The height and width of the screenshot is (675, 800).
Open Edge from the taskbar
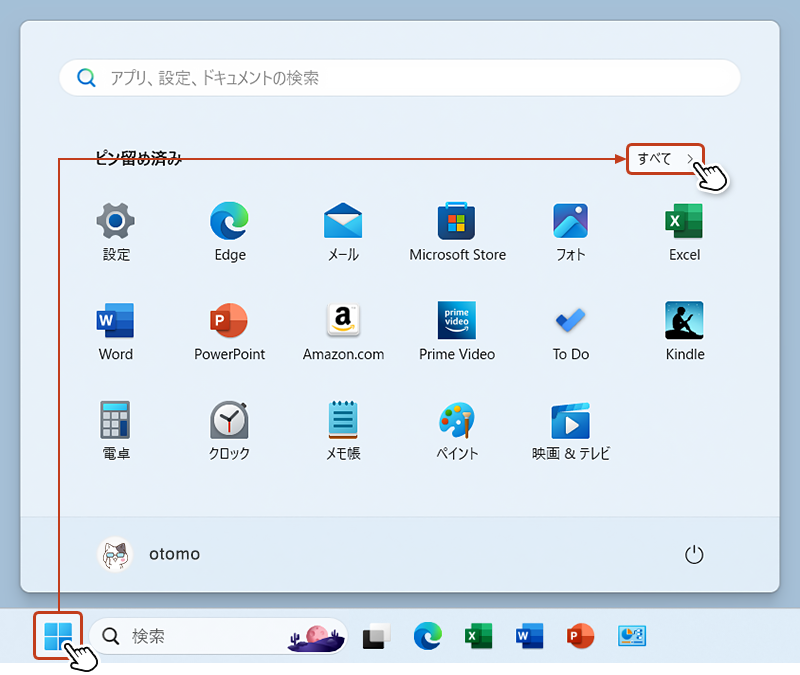pos(428,636)
